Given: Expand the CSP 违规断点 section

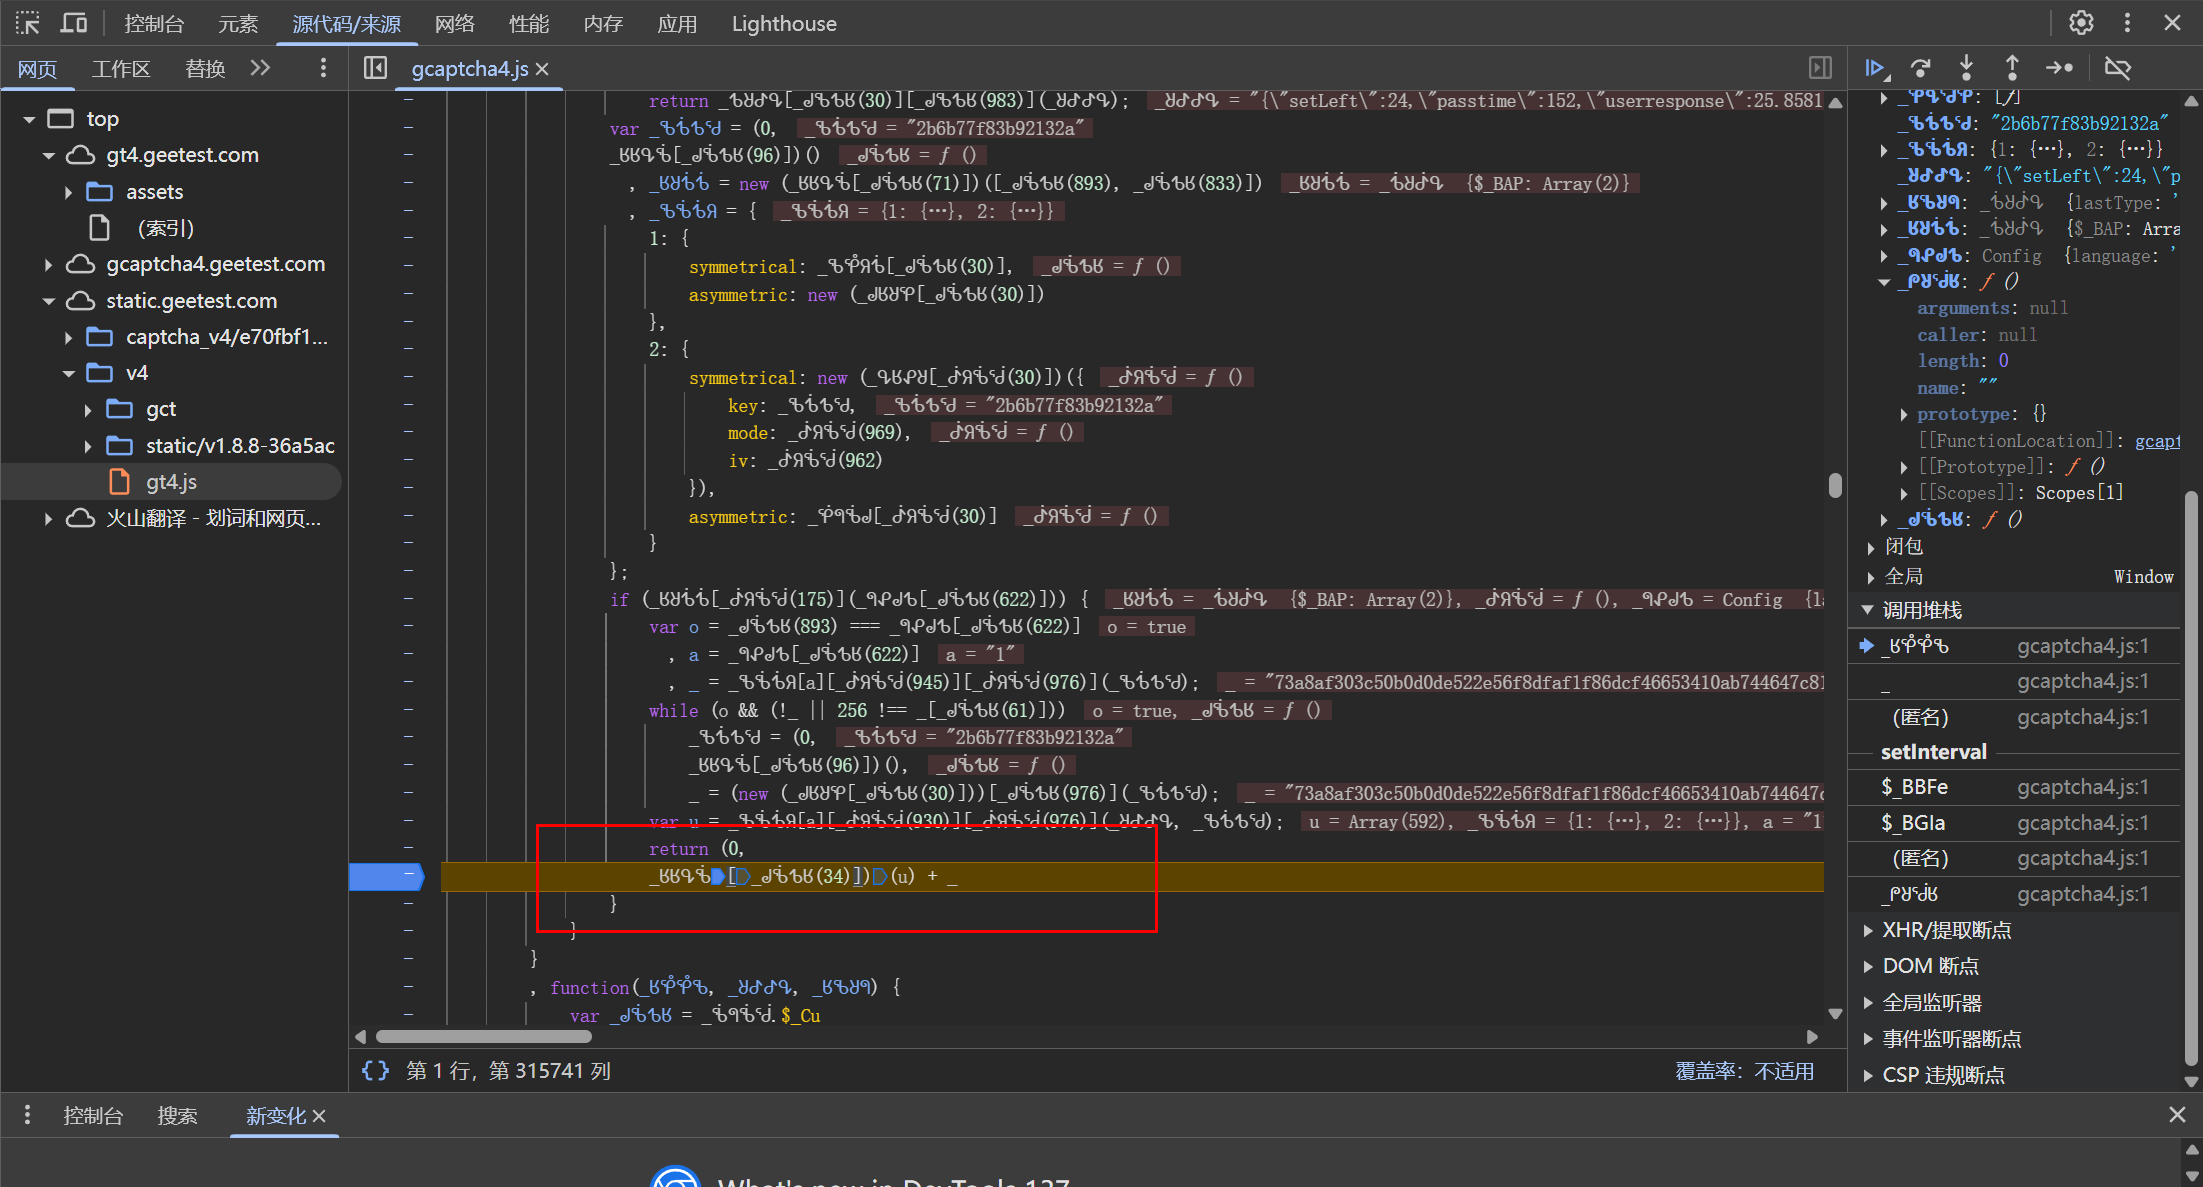Looking at the screenshot, I should pos(1867,1075).
